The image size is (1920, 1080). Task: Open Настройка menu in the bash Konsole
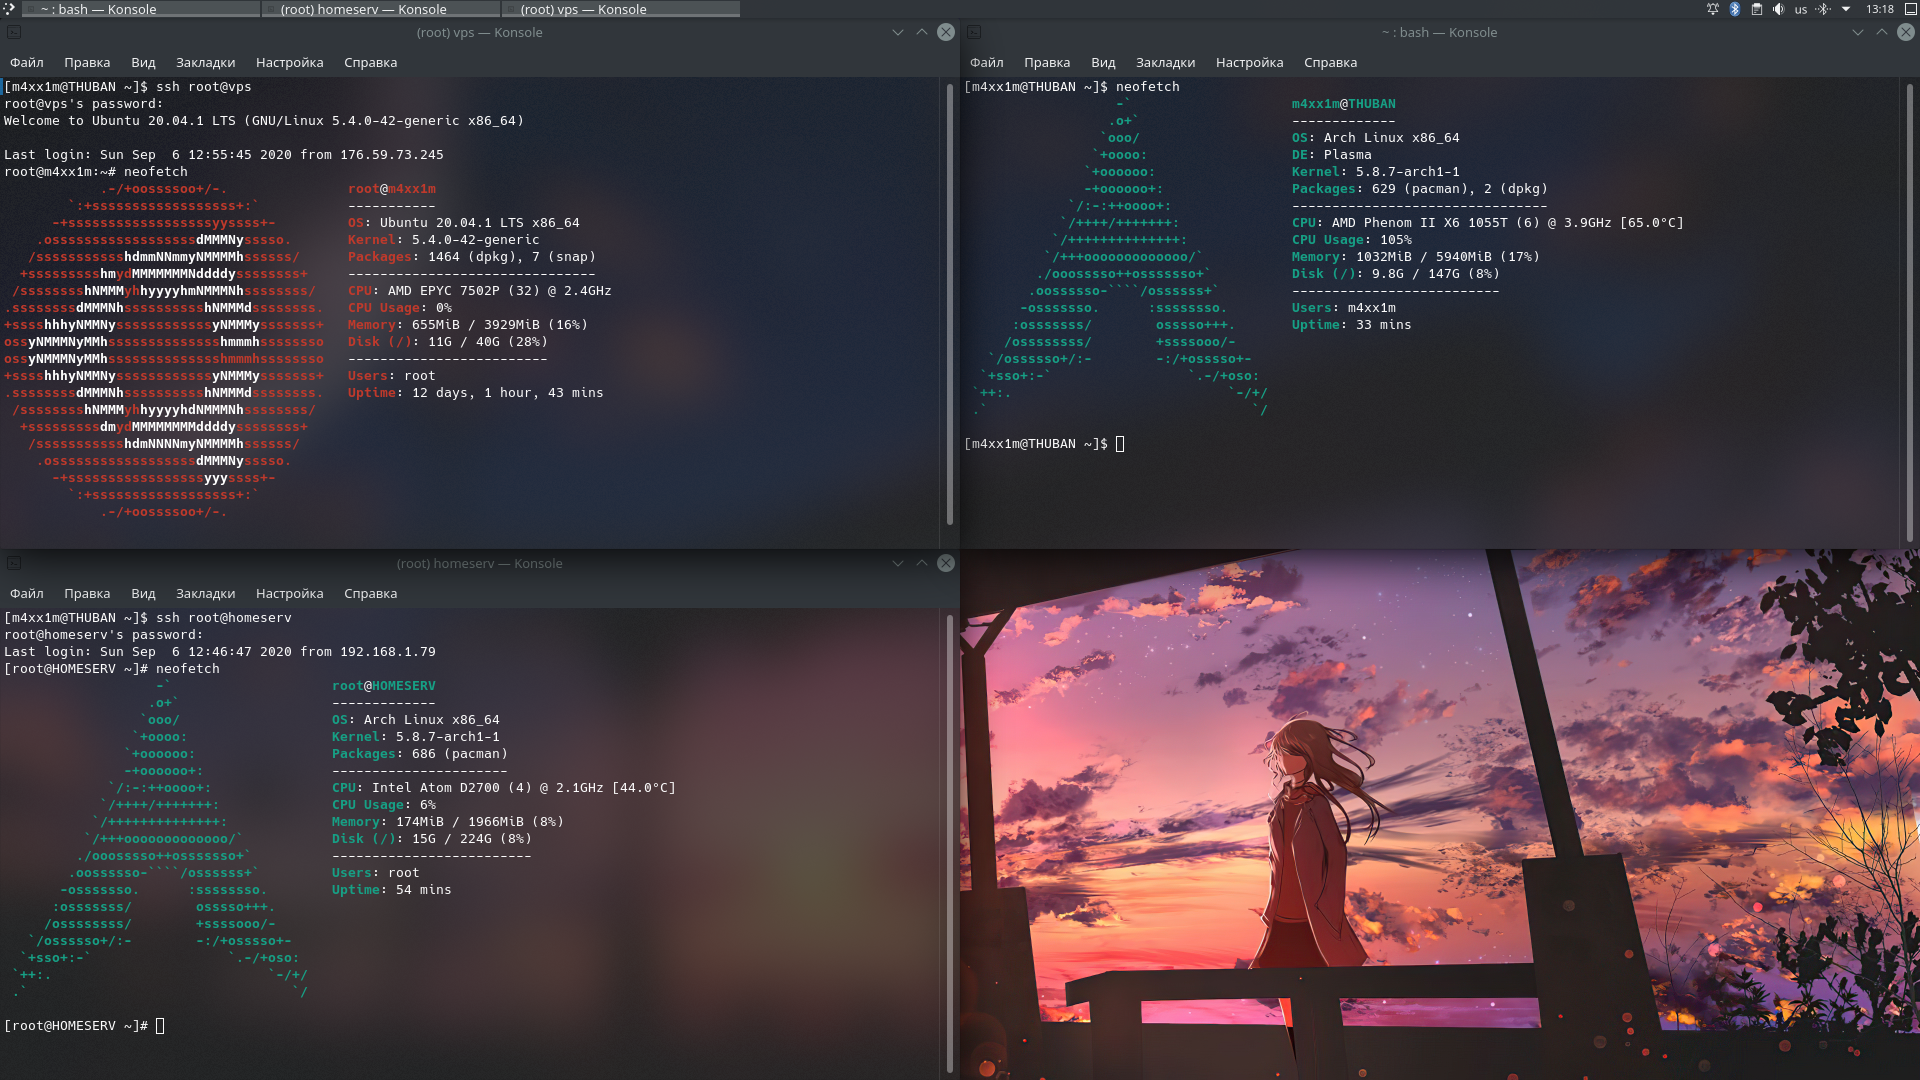pyautogui.click(x=1249, y=62)
